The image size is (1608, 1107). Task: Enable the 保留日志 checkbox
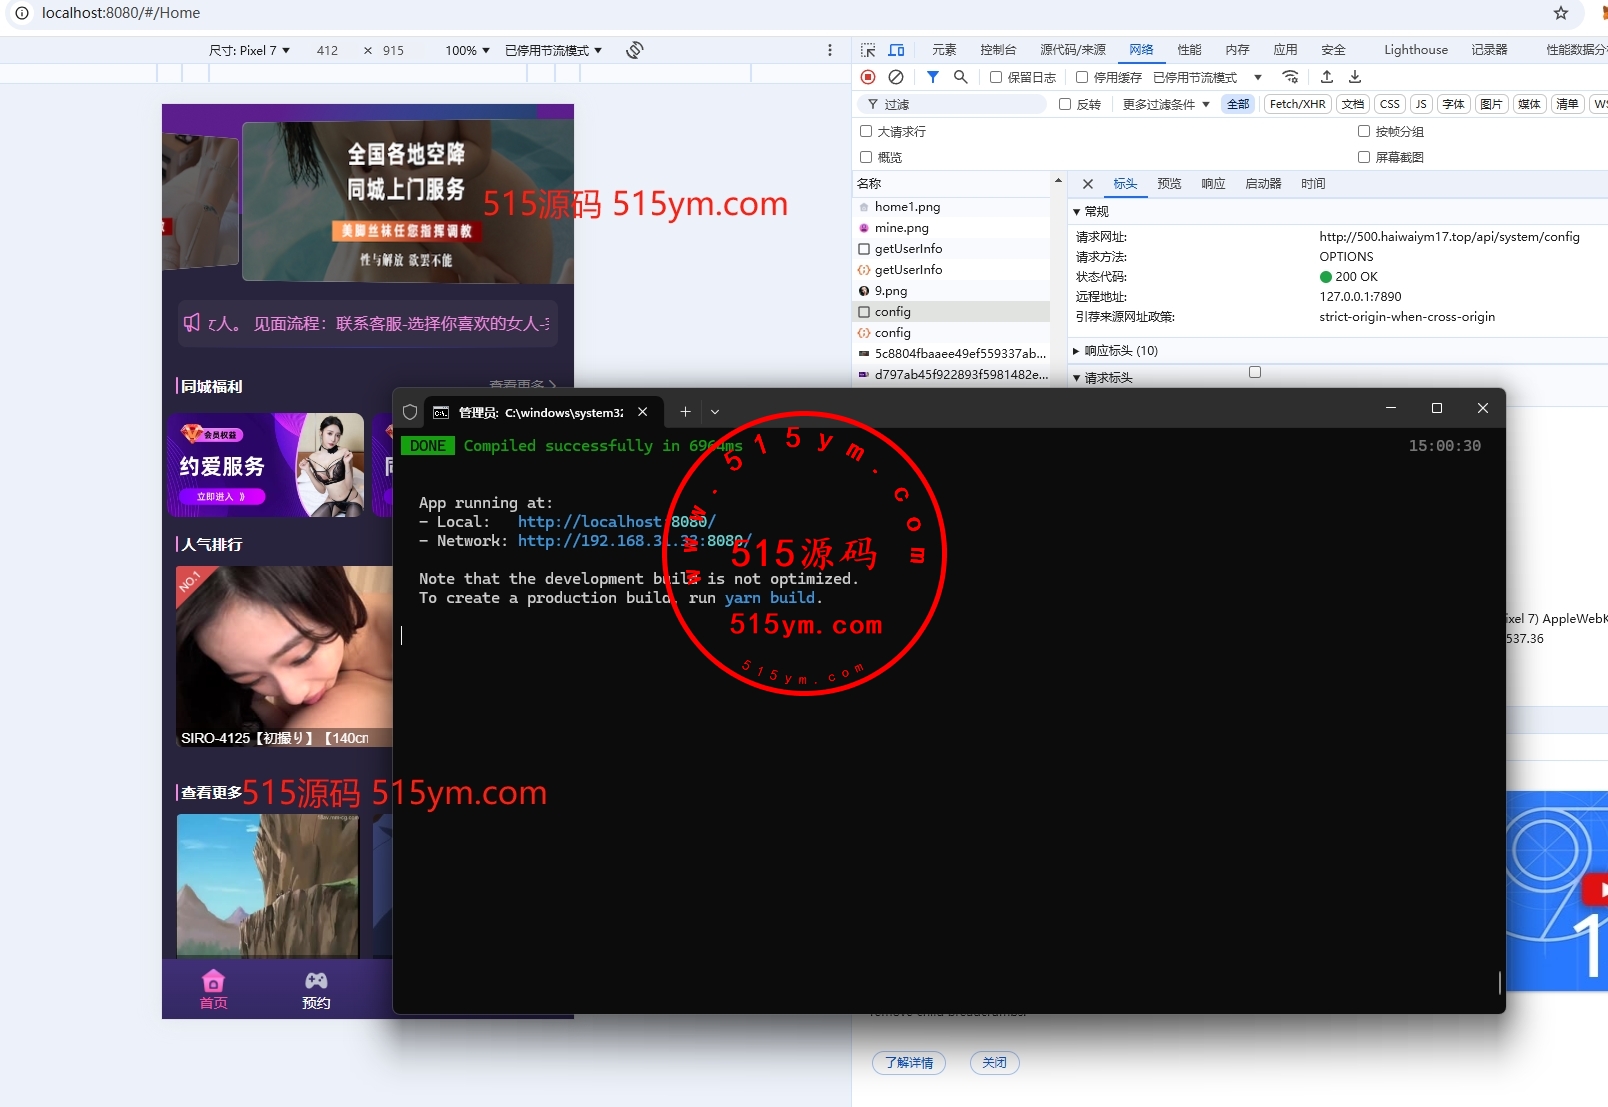tap(996, 77)
